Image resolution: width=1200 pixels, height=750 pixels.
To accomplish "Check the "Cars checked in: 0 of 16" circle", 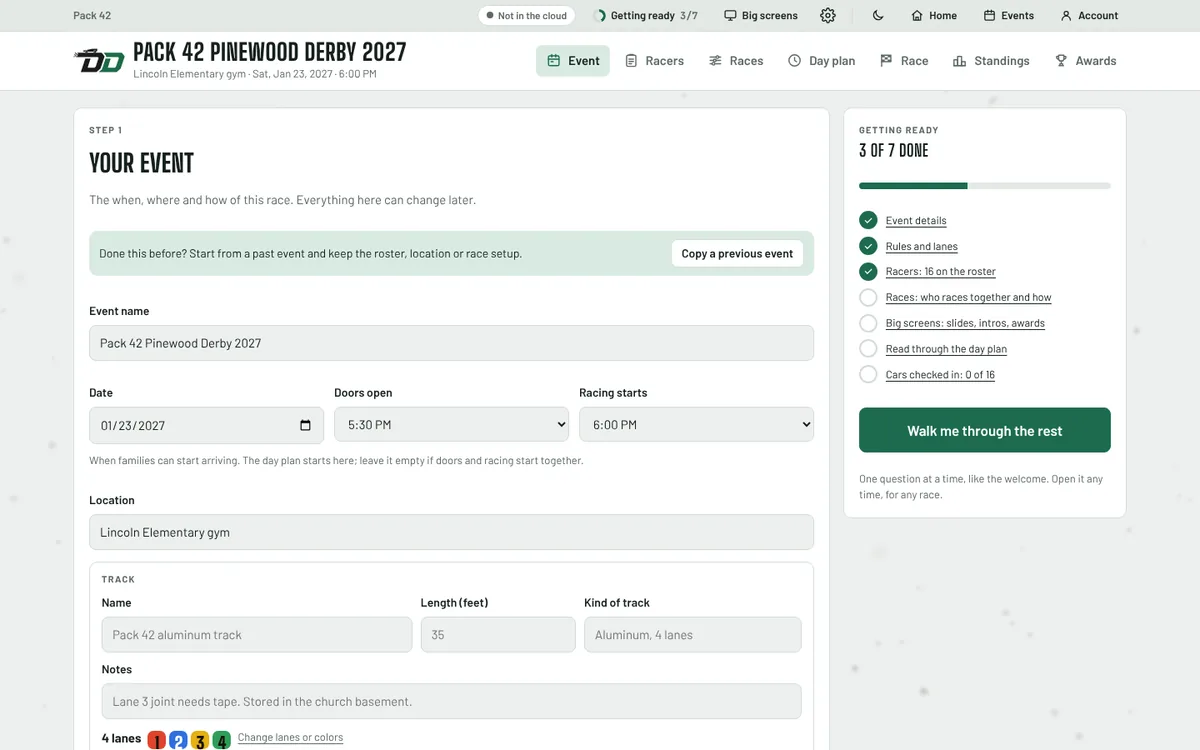I will click(x=868, y=375).
